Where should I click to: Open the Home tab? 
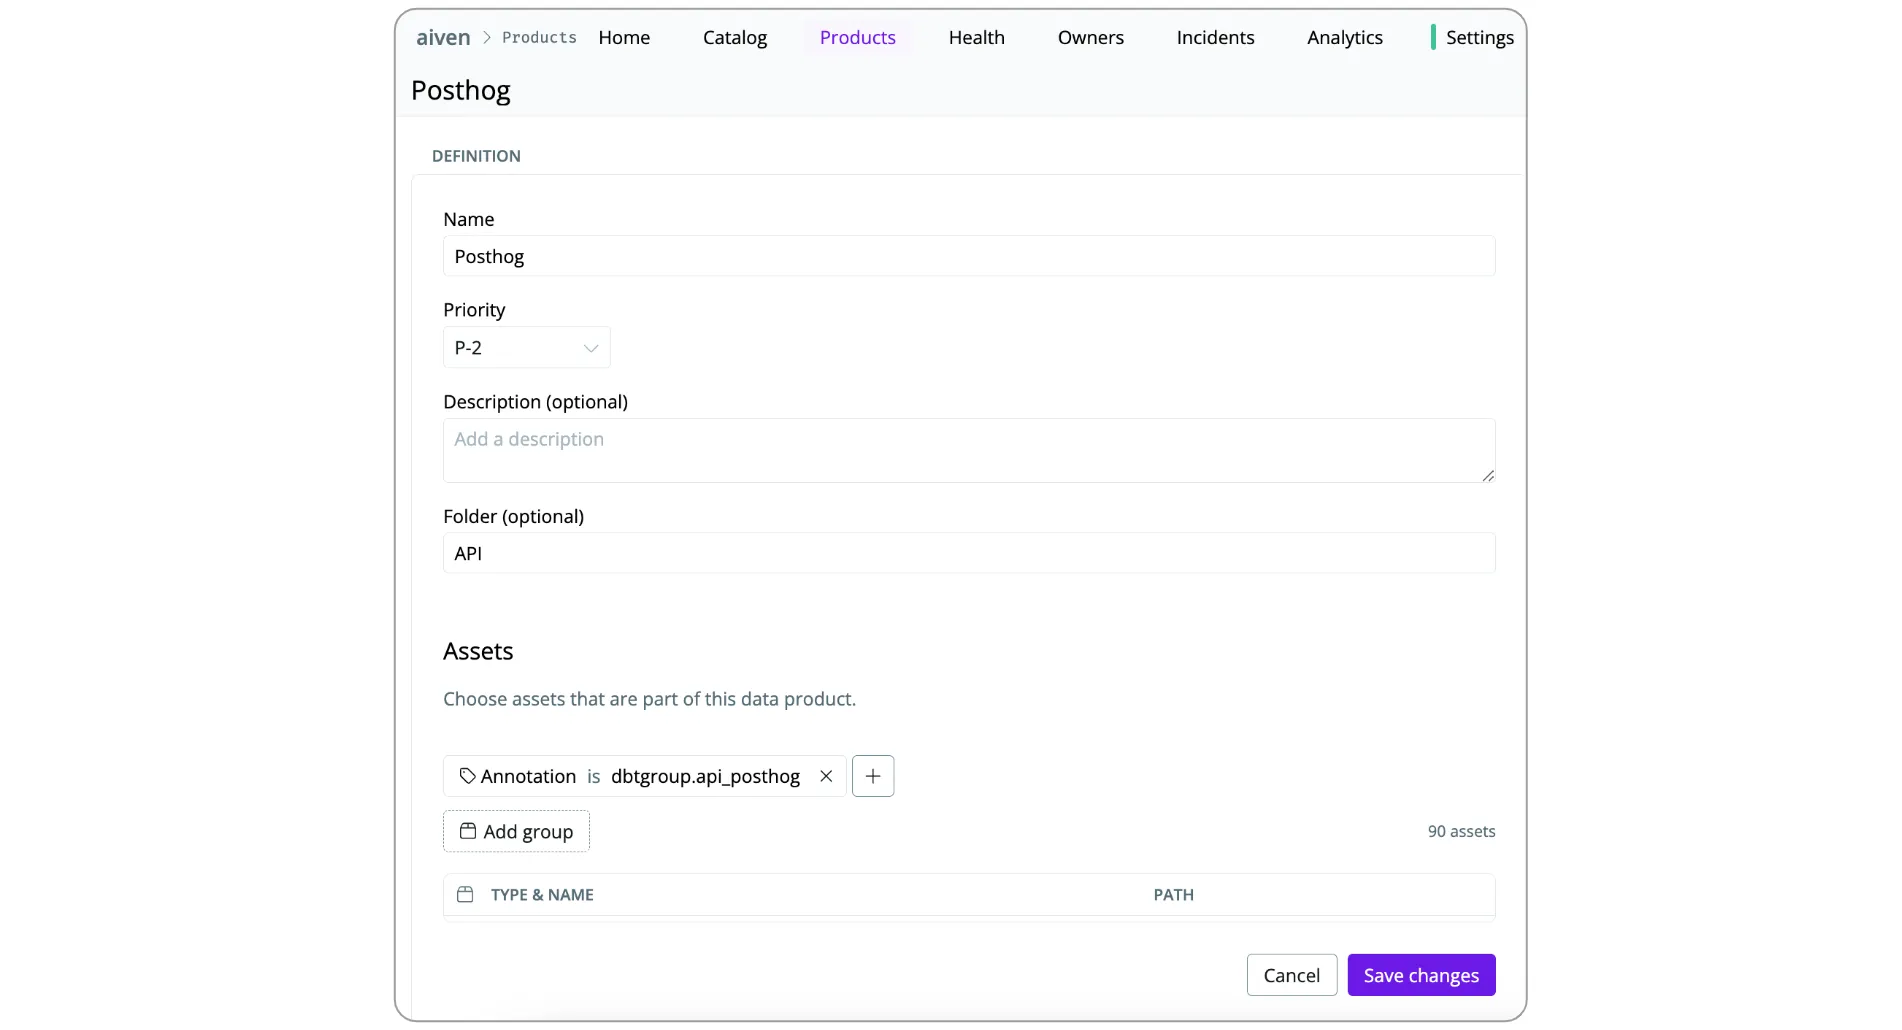click(x=624, y=37)
